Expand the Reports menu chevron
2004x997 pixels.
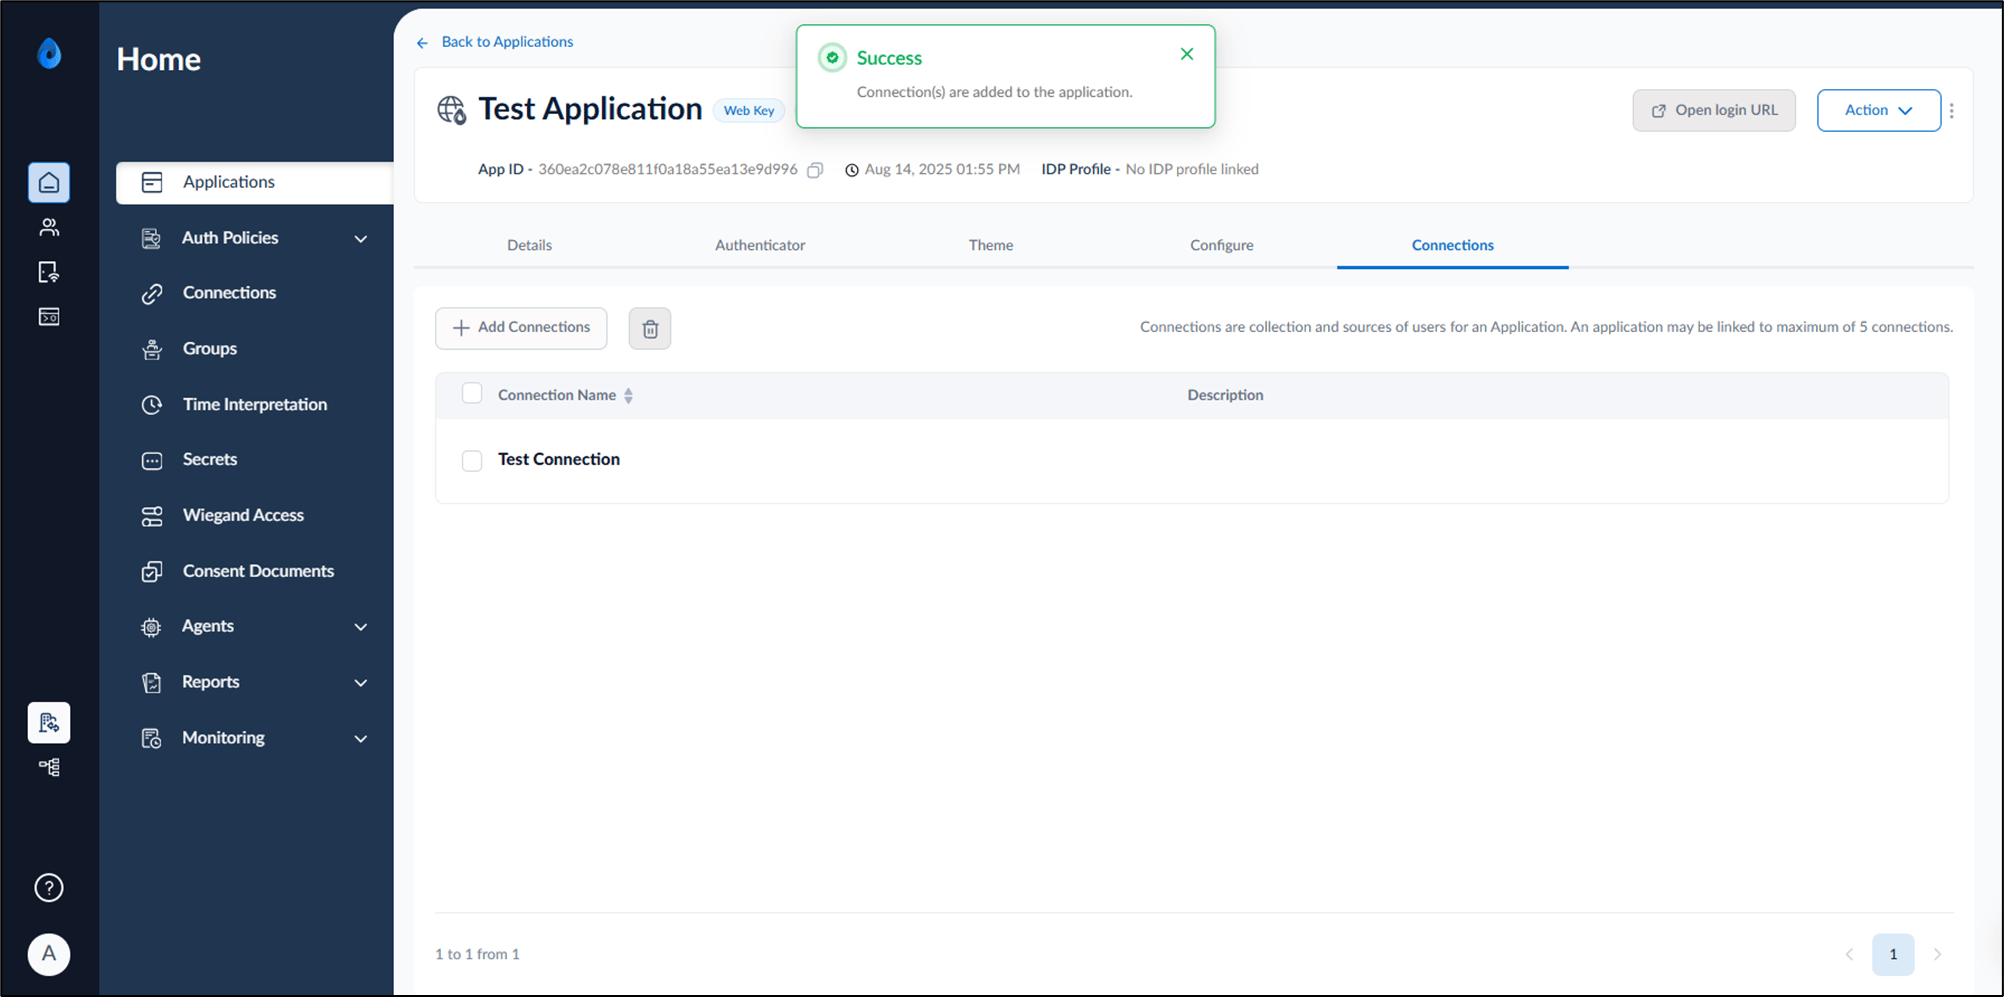(361, 683)
